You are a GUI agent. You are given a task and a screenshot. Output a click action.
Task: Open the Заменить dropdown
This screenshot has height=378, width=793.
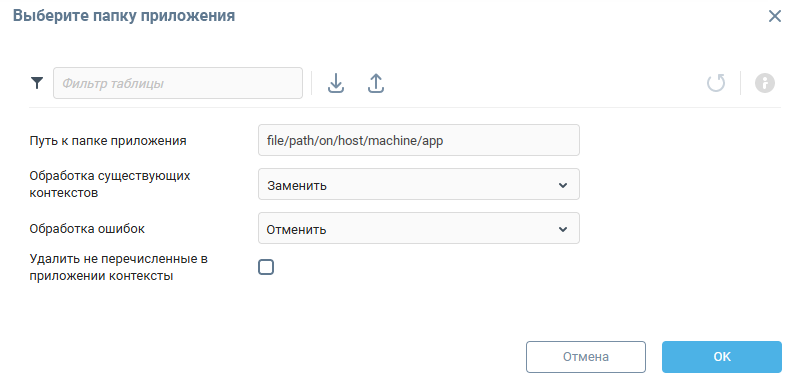click(419, 185)
